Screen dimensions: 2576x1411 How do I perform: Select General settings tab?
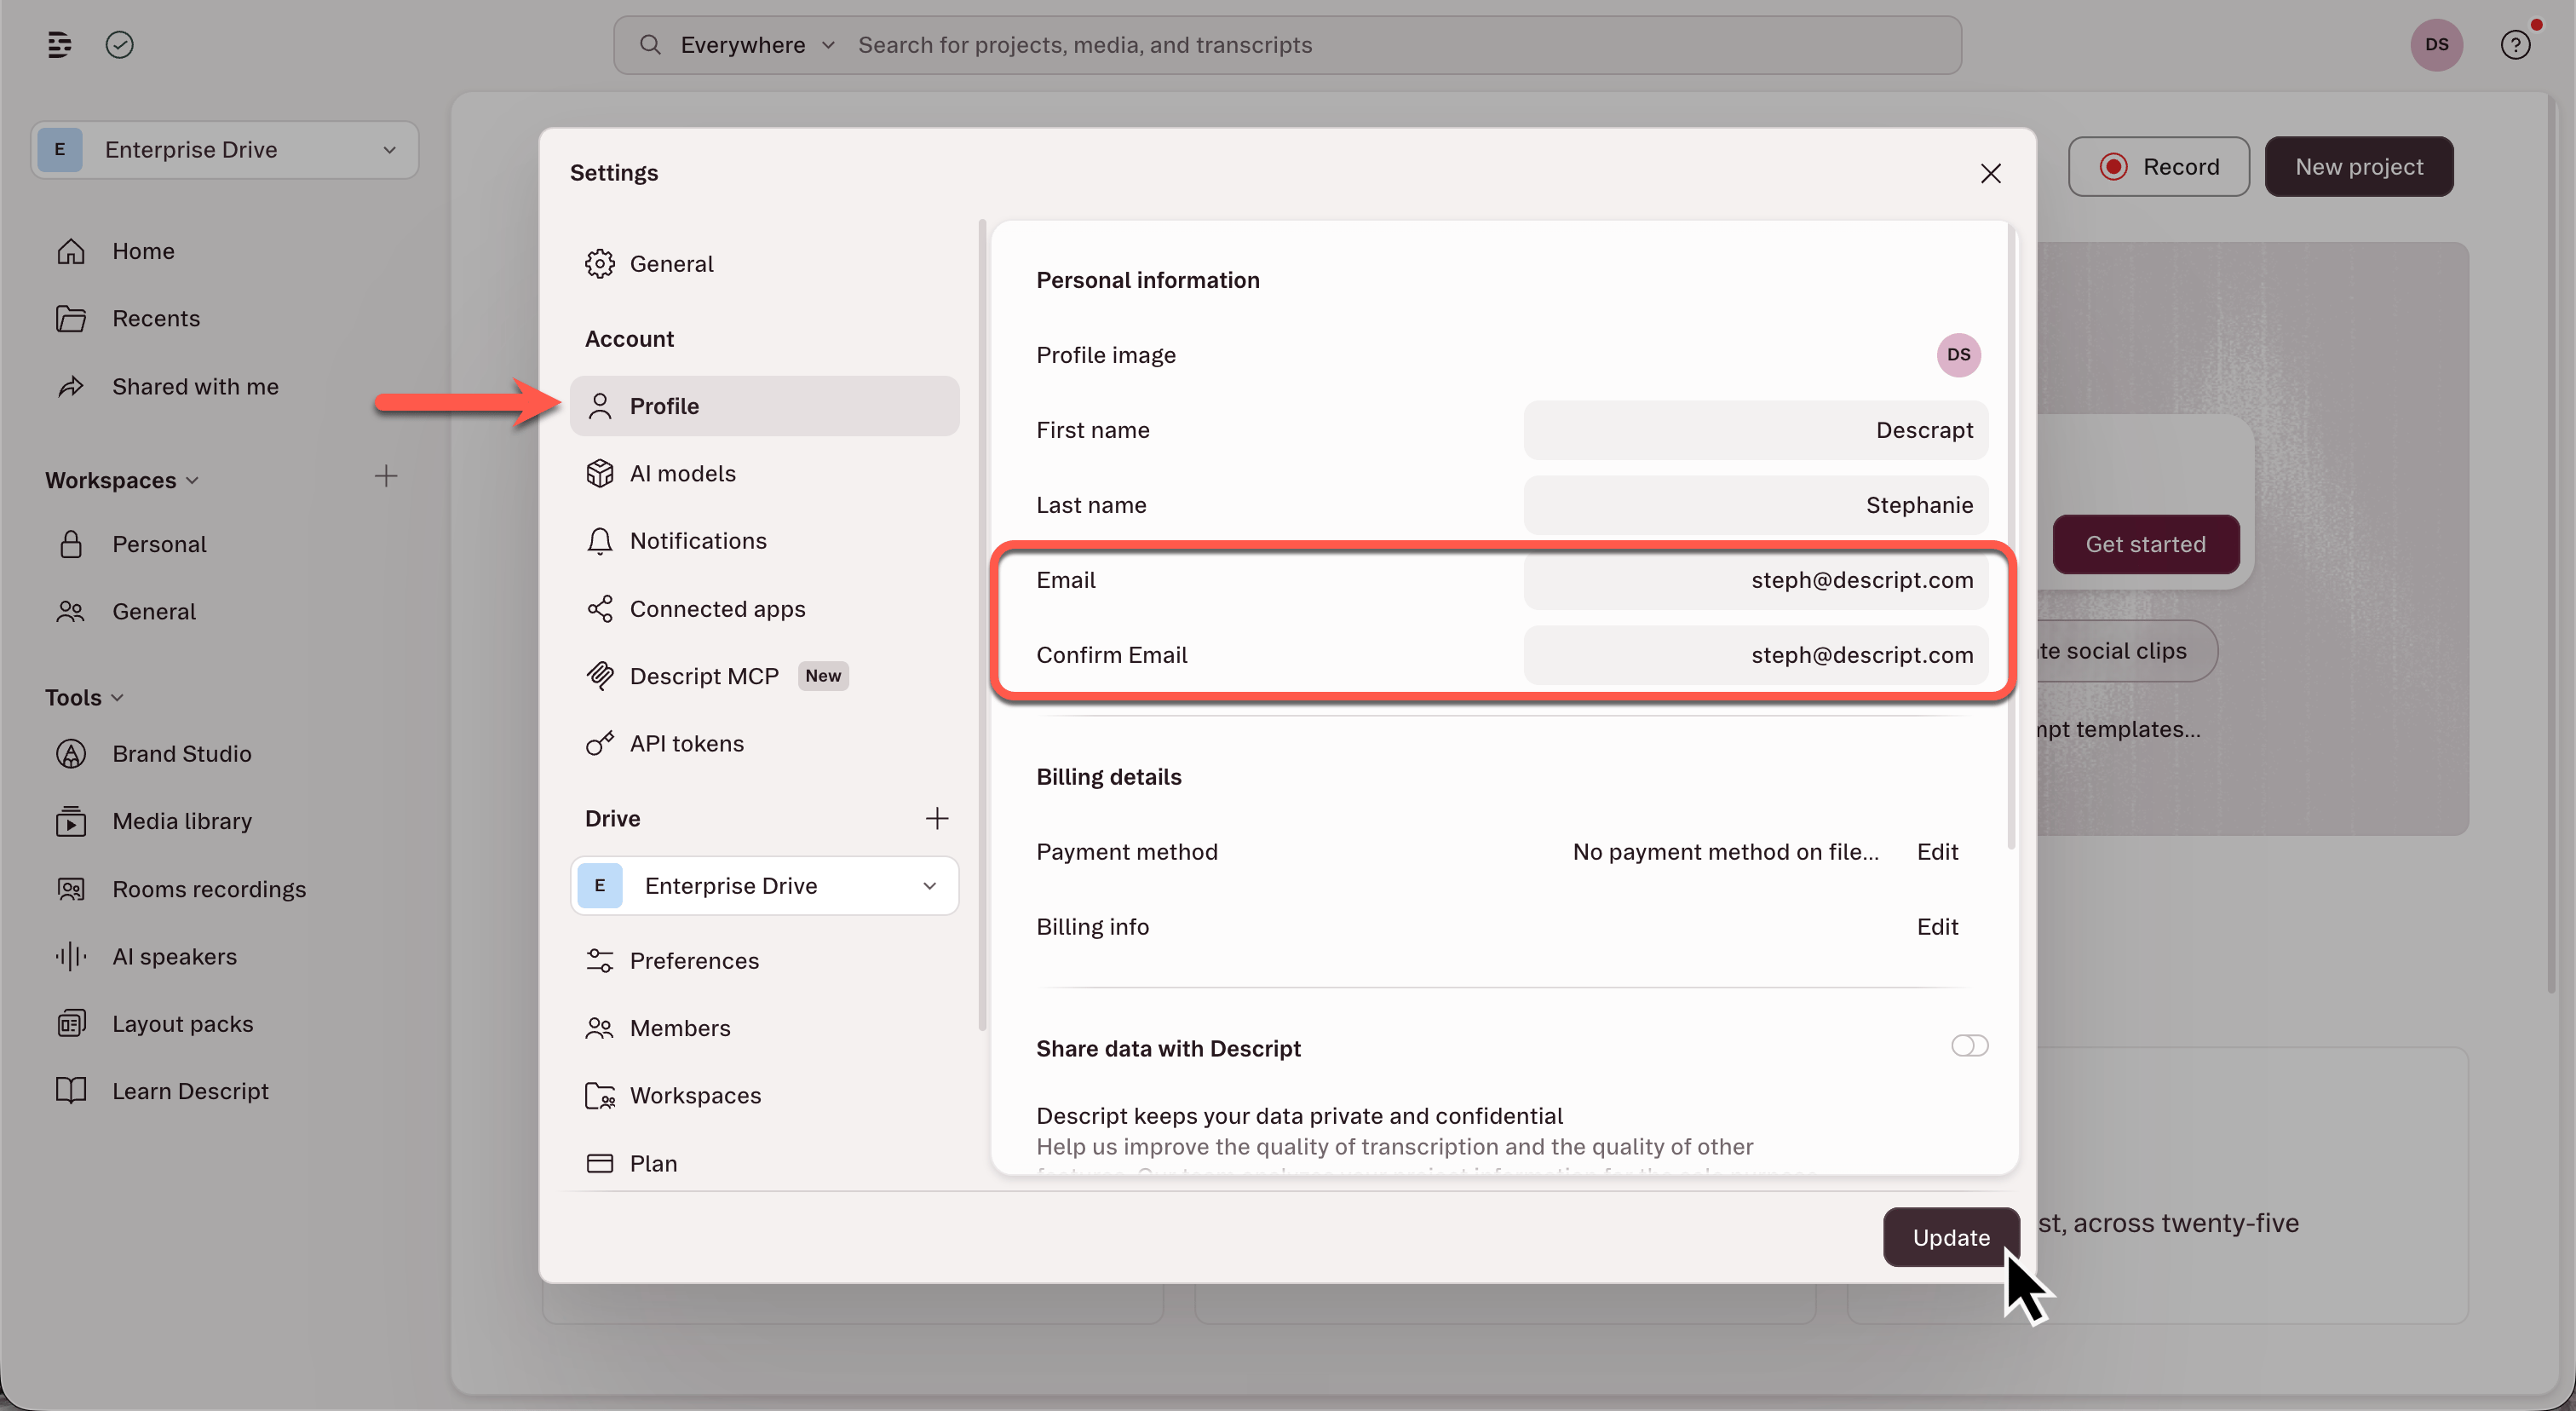[x=764, y=264]
